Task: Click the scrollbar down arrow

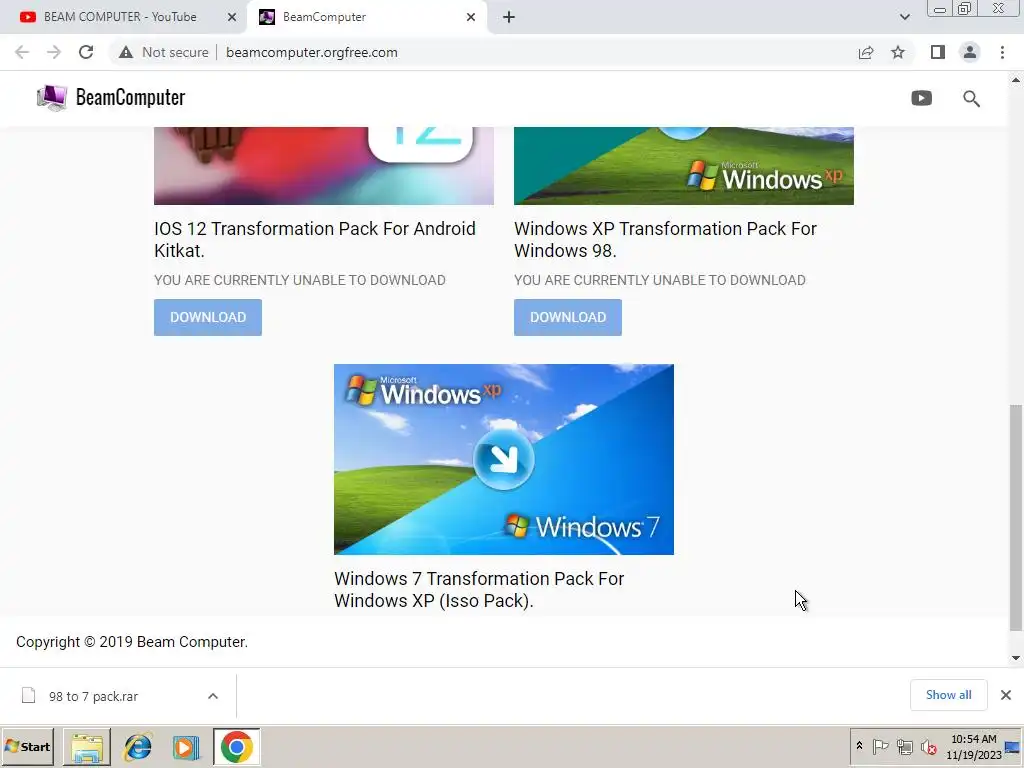Action: point(1016,658)
